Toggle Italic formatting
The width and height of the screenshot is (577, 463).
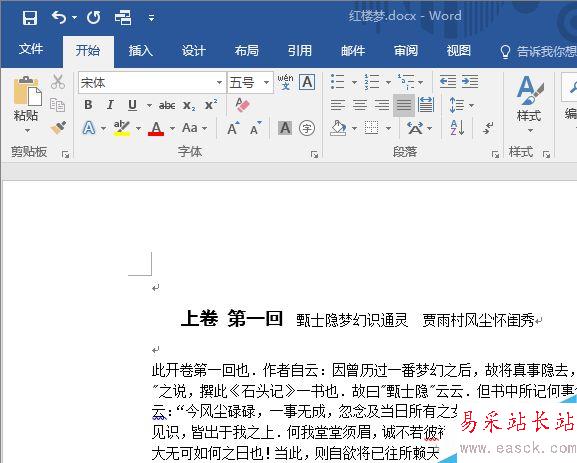[110, 105]
